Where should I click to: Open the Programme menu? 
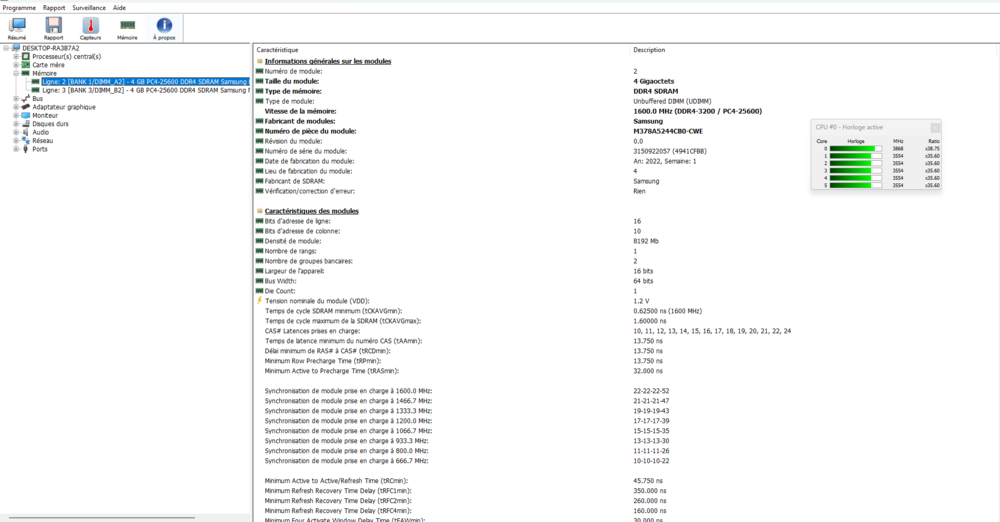(x=19, y=7)
